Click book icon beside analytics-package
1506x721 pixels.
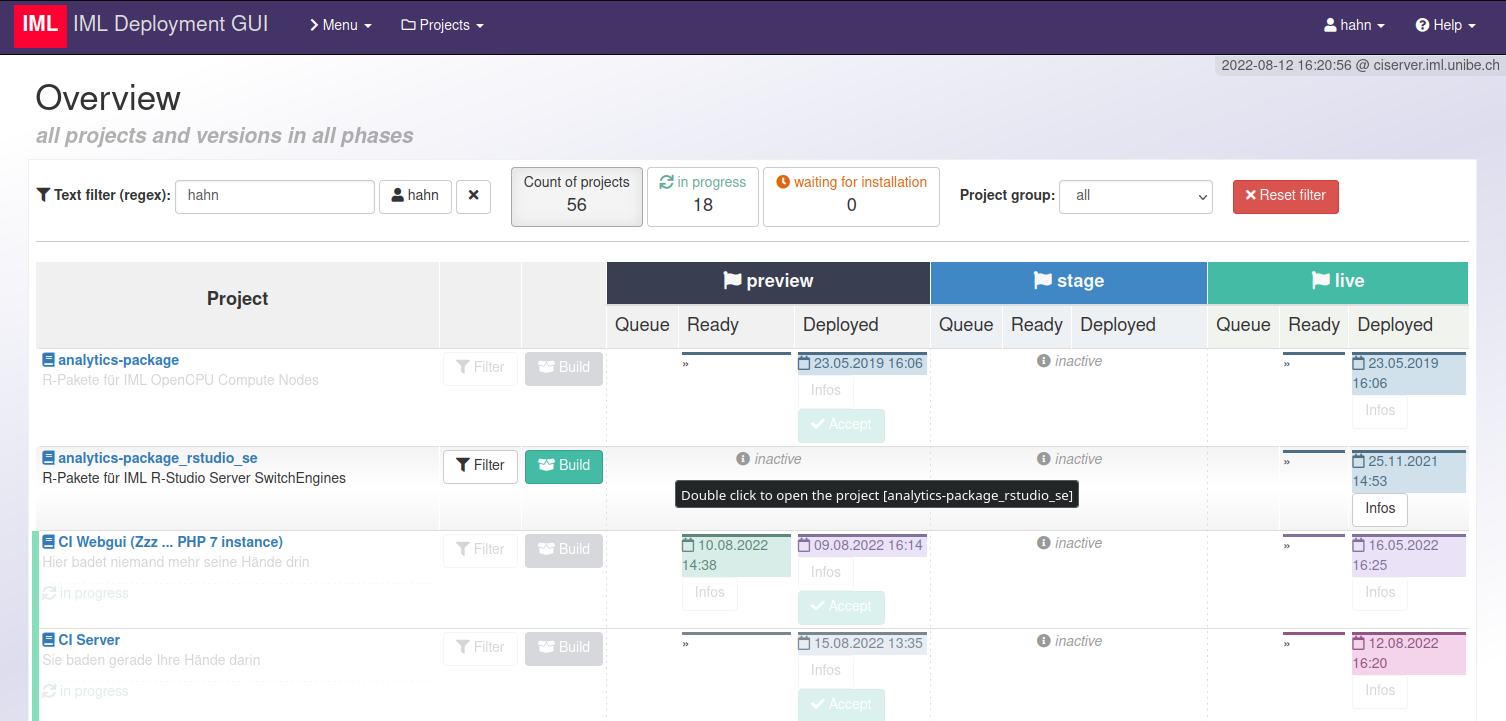coord(49,360)
